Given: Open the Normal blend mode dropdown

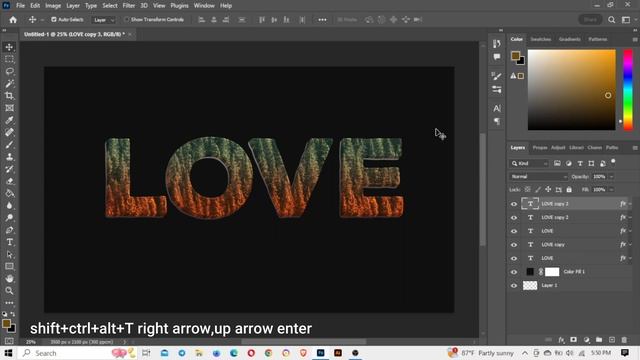Looking at the screenshot, I should coord(538,177).
